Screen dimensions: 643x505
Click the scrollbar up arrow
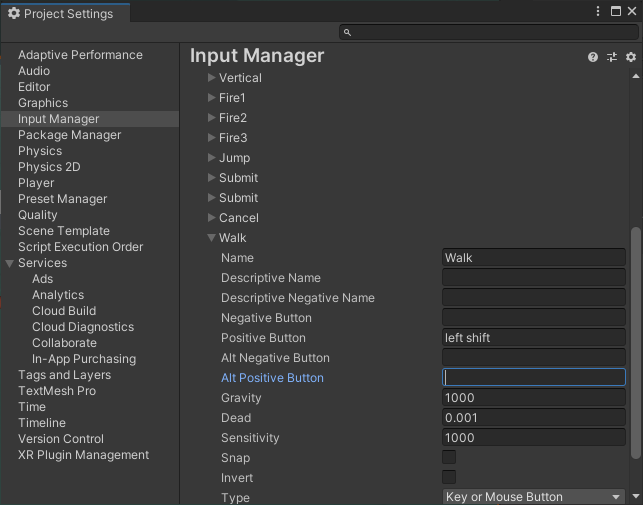coord(636,76)
